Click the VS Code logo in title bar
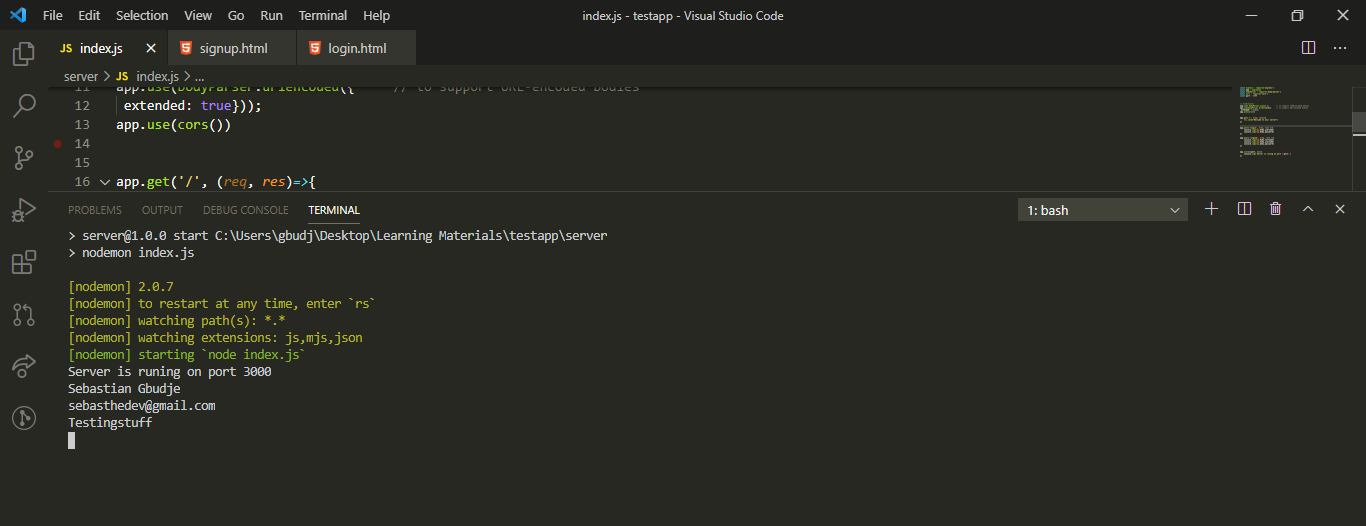The height and width of the screenshot is (526, 1366). click(x=17, y=15)
